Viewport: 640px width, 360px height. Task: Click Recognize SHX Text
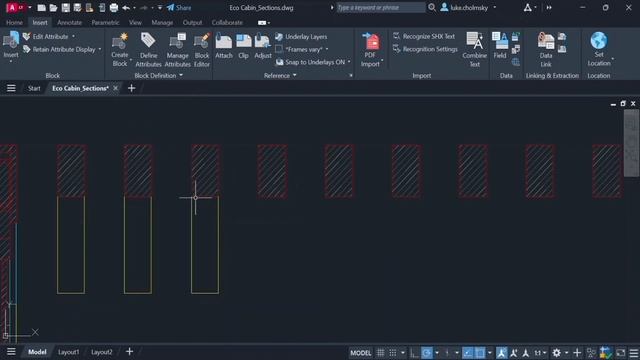pos(424,36)
